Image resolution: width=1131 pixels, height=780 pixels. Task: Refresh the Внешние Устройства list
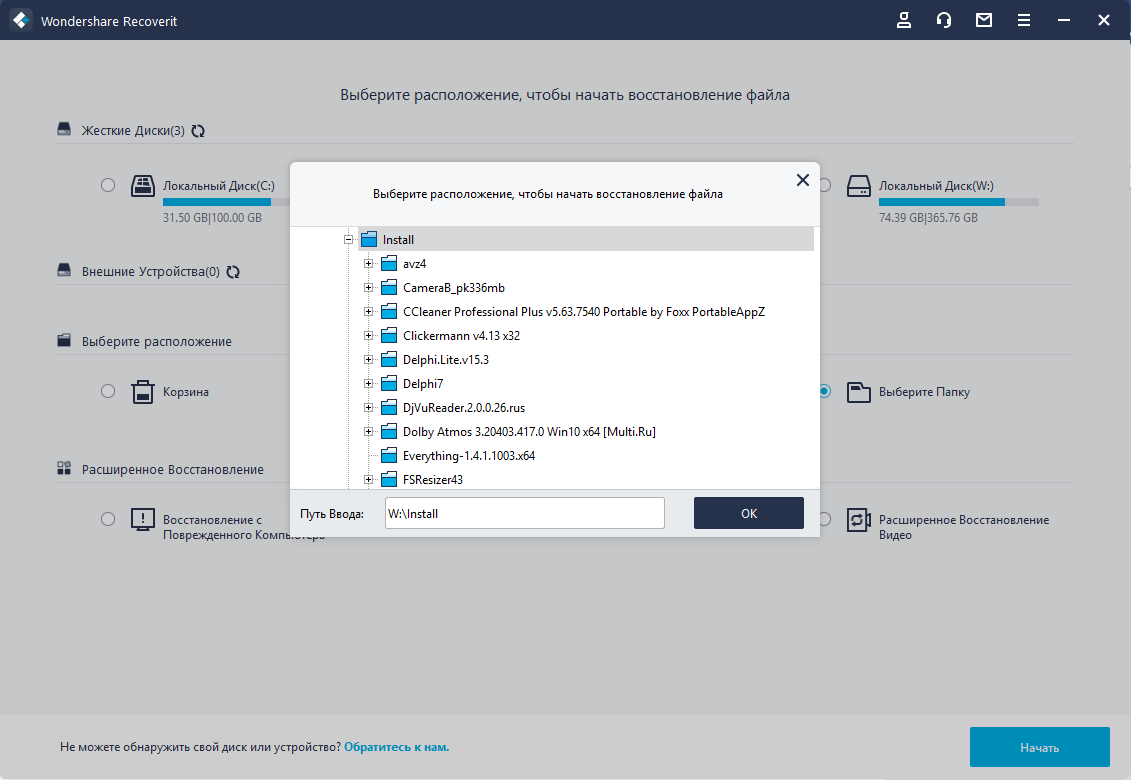click(x=232, y=272)
